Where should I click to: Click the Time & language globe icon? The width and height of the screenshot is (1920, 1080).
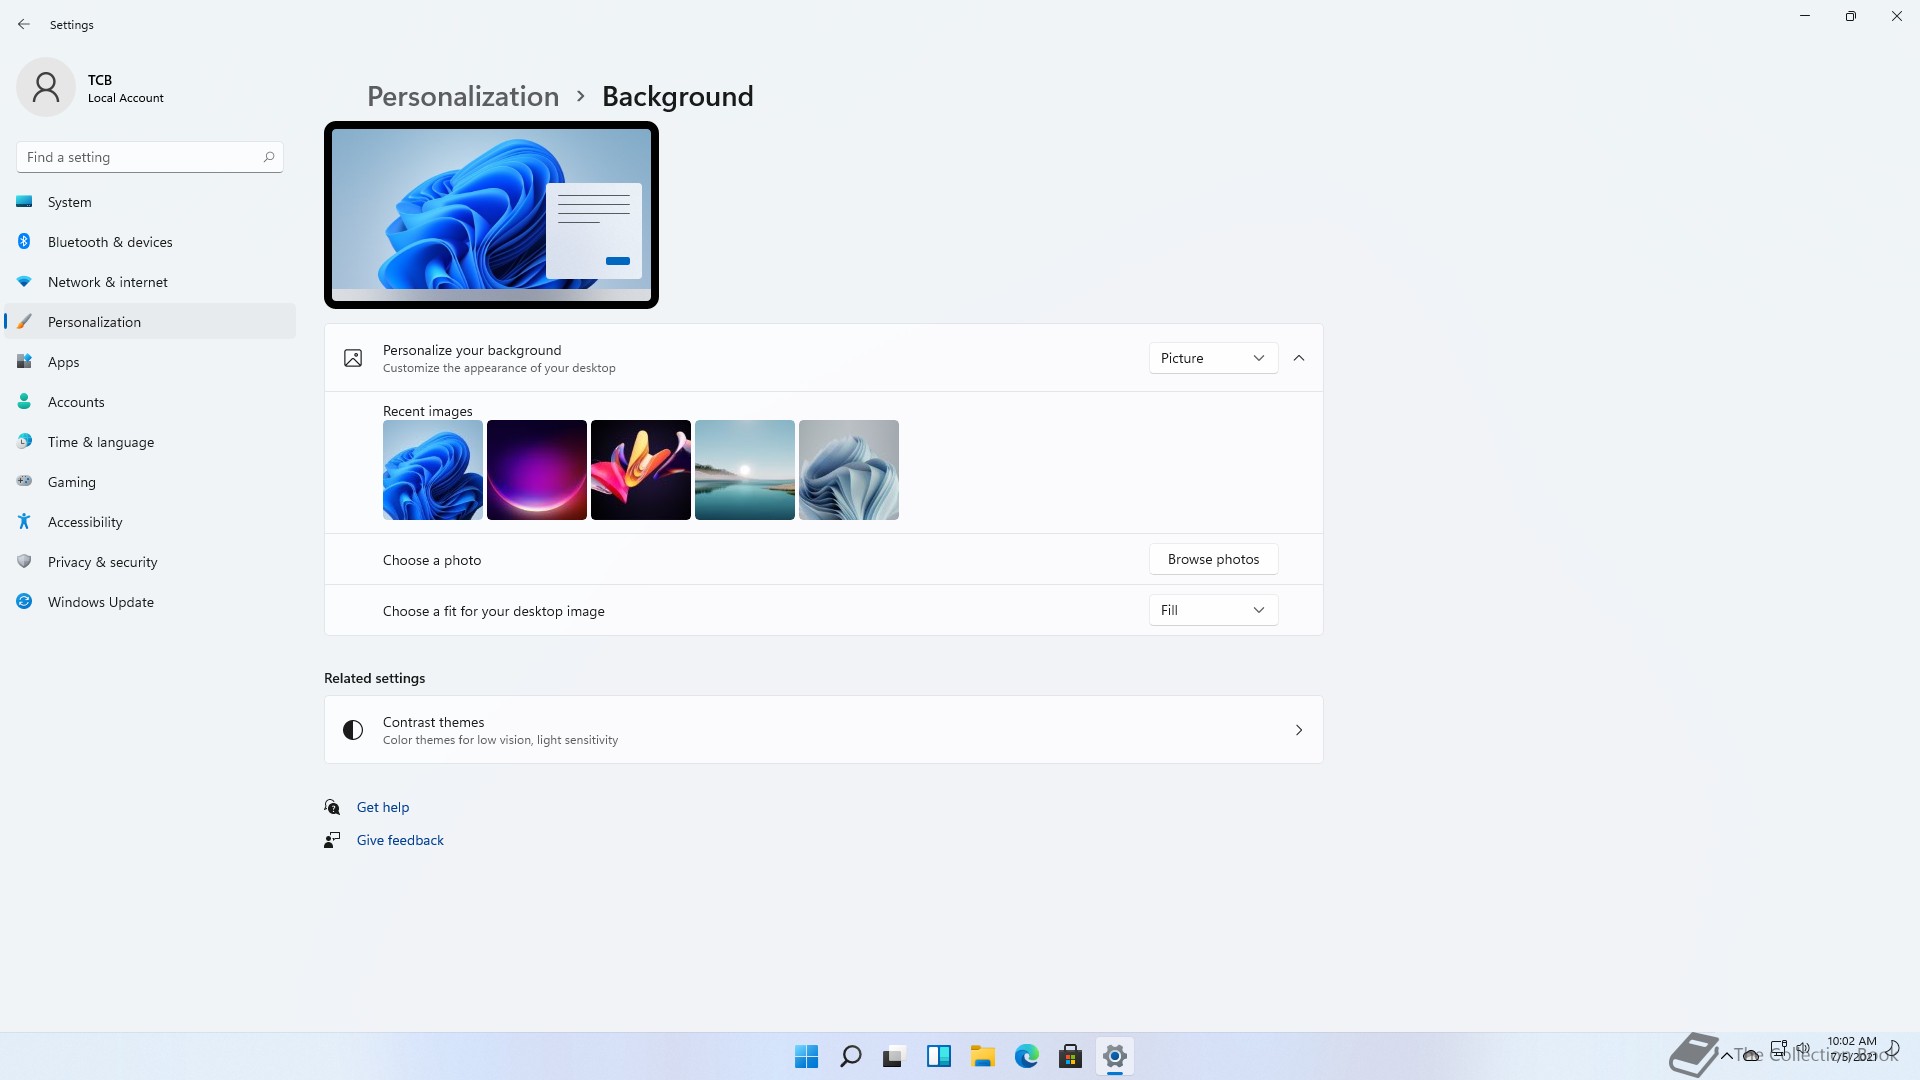click(x=24, y=441)
